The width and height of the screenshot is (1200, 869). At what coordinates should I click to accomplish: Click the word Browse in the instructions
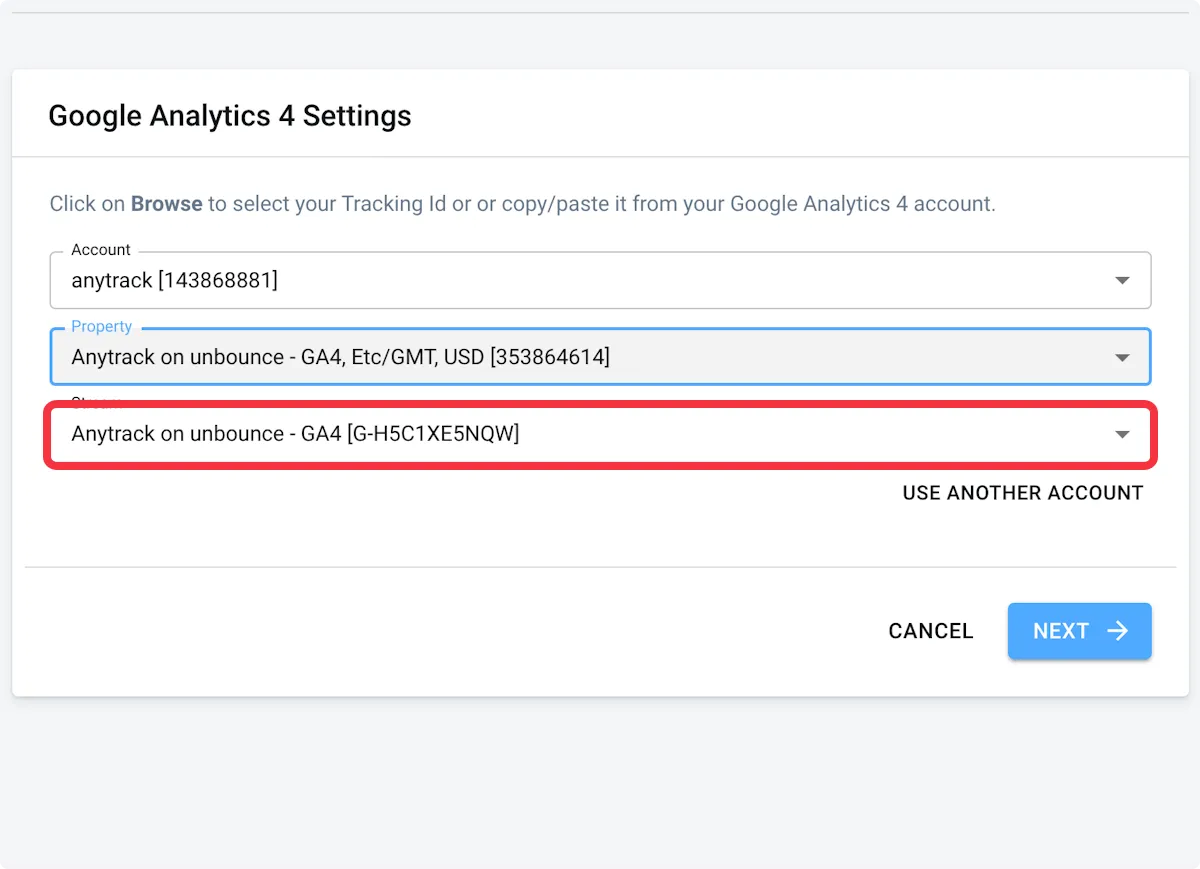click(167, 204)
